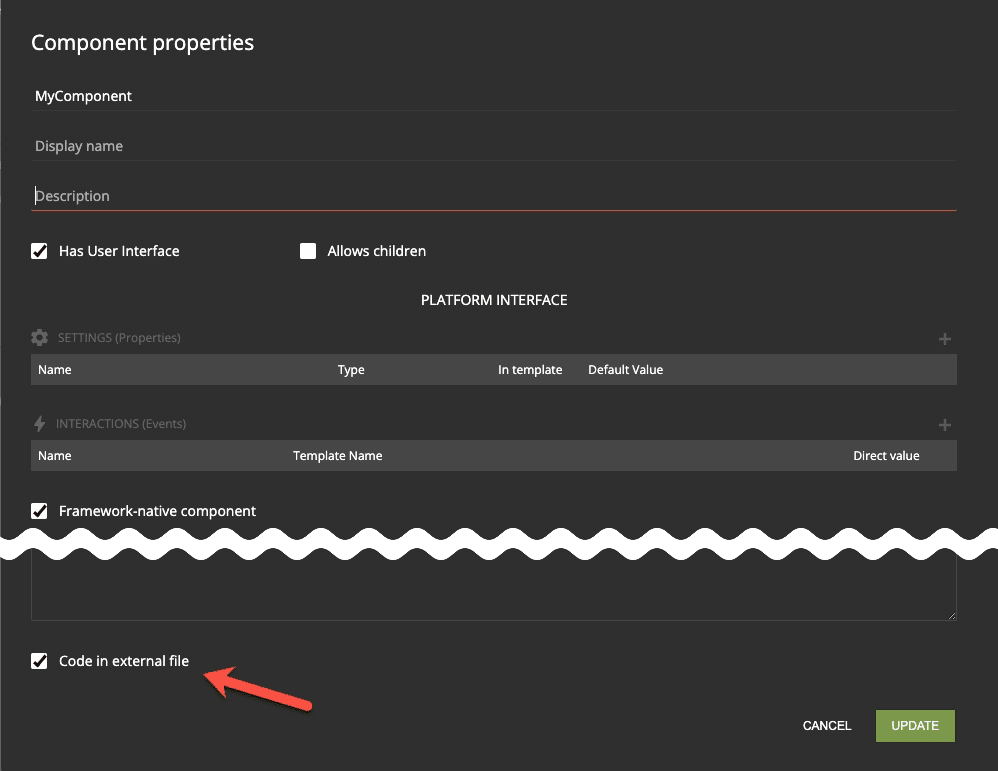
Task: Toggle Code in external file checkbox
Action: 39,661
